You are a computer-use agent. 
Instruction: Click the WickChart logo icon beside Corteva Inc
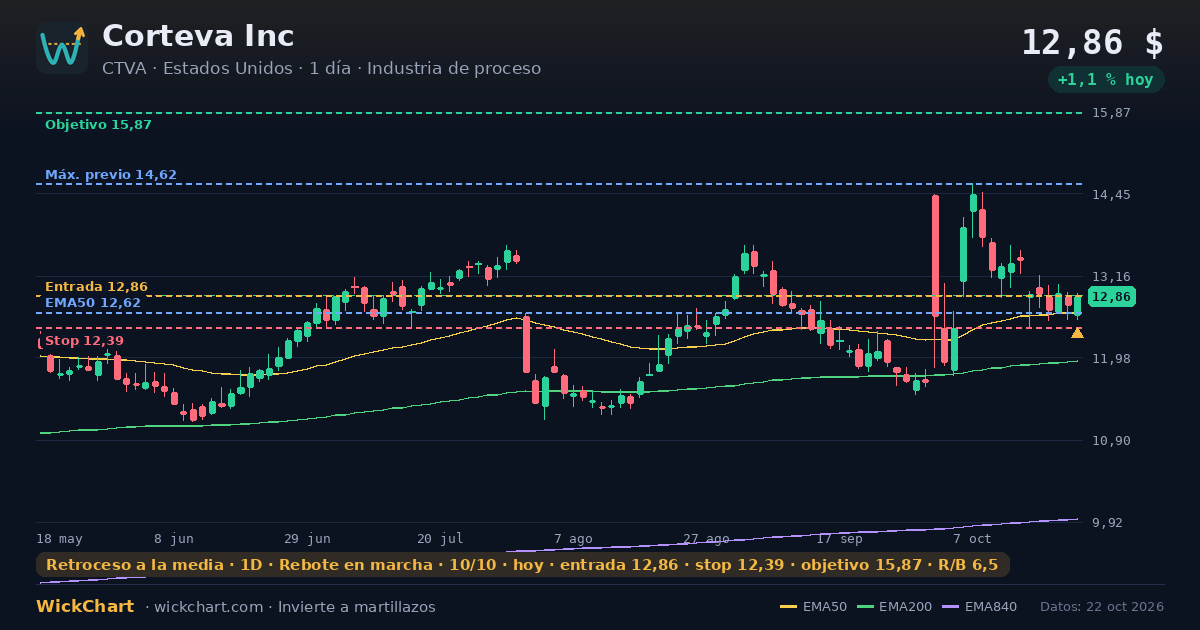tap(62, 48)
